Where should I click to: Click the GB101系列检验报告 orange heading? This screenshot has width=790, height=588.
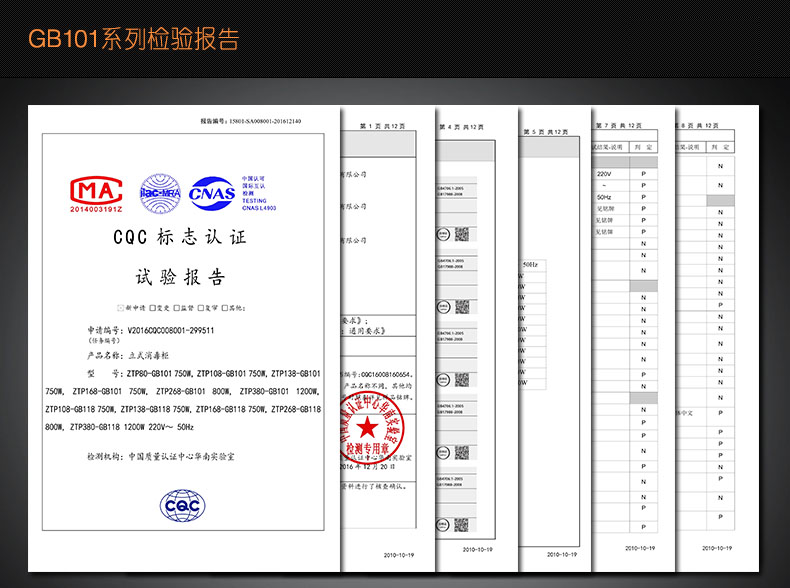tap(133, 39)
